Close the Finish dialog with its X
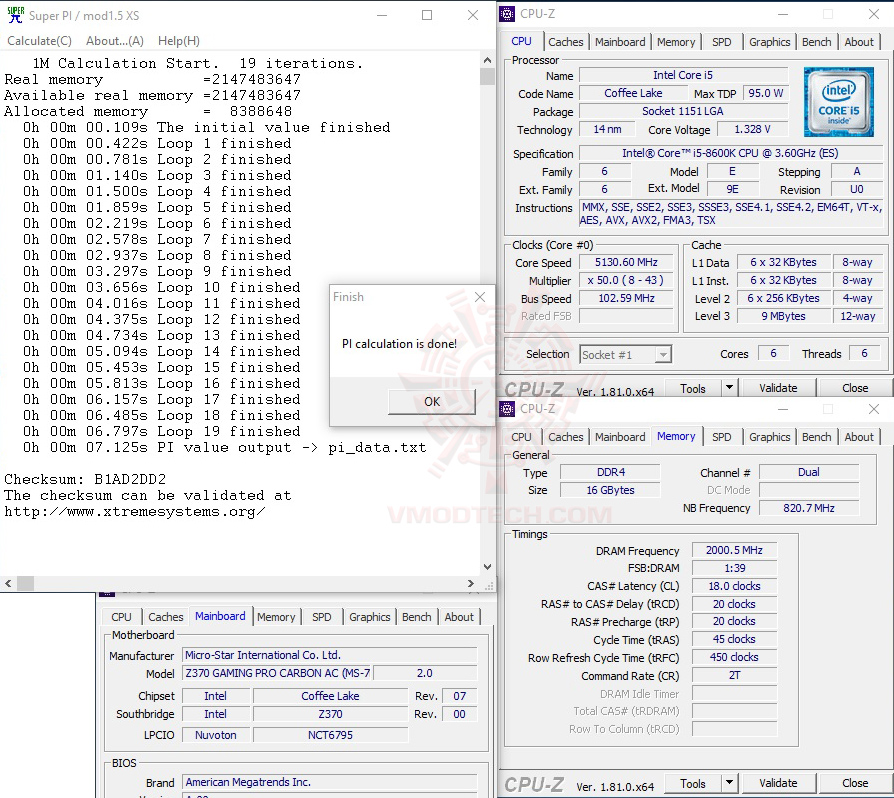894x798 pixels. coord(480,297)
